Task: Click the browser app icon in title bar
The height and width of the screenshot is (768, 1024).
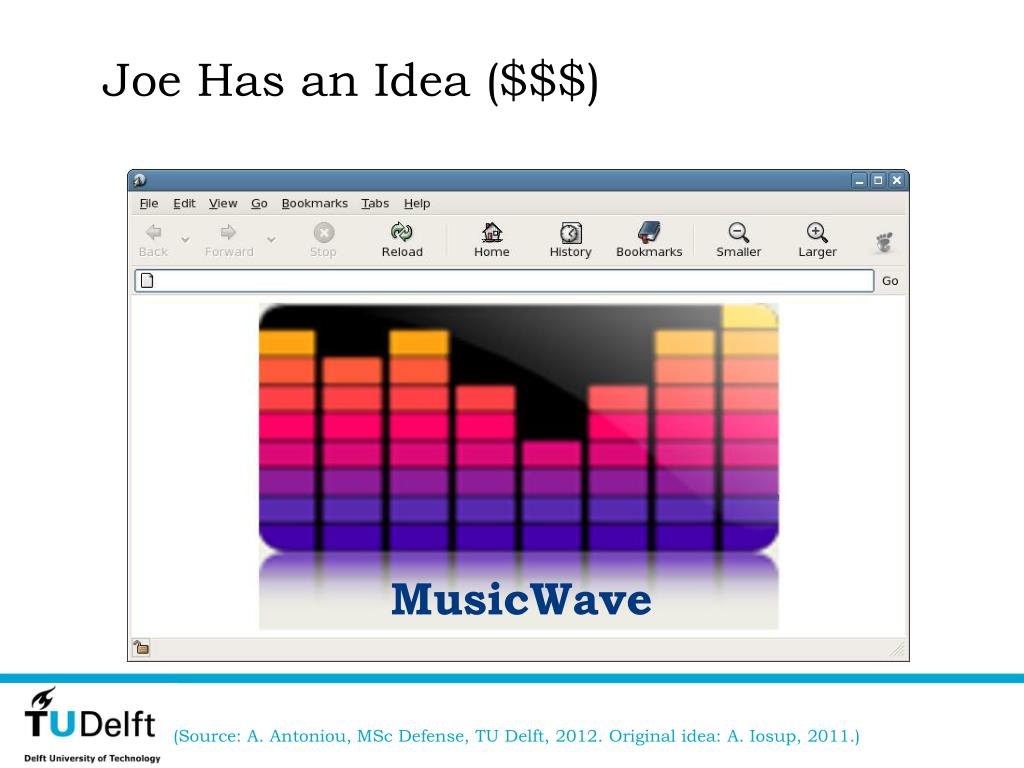Action: (140, 180)
